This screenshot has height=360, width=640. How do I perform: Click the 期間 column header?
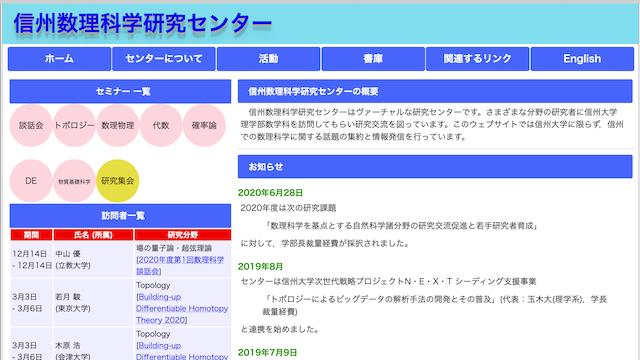(31, 235)
